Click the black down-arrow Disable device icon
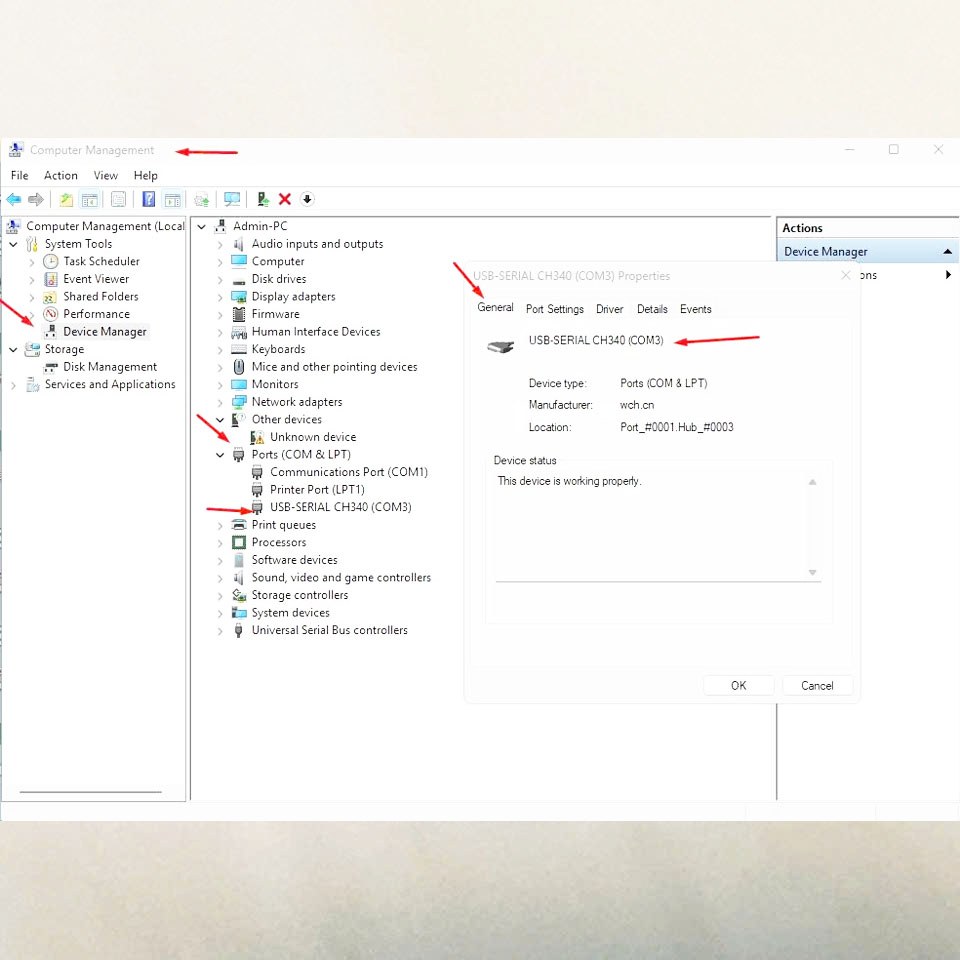The image size is (960, 960). [307, 199]
